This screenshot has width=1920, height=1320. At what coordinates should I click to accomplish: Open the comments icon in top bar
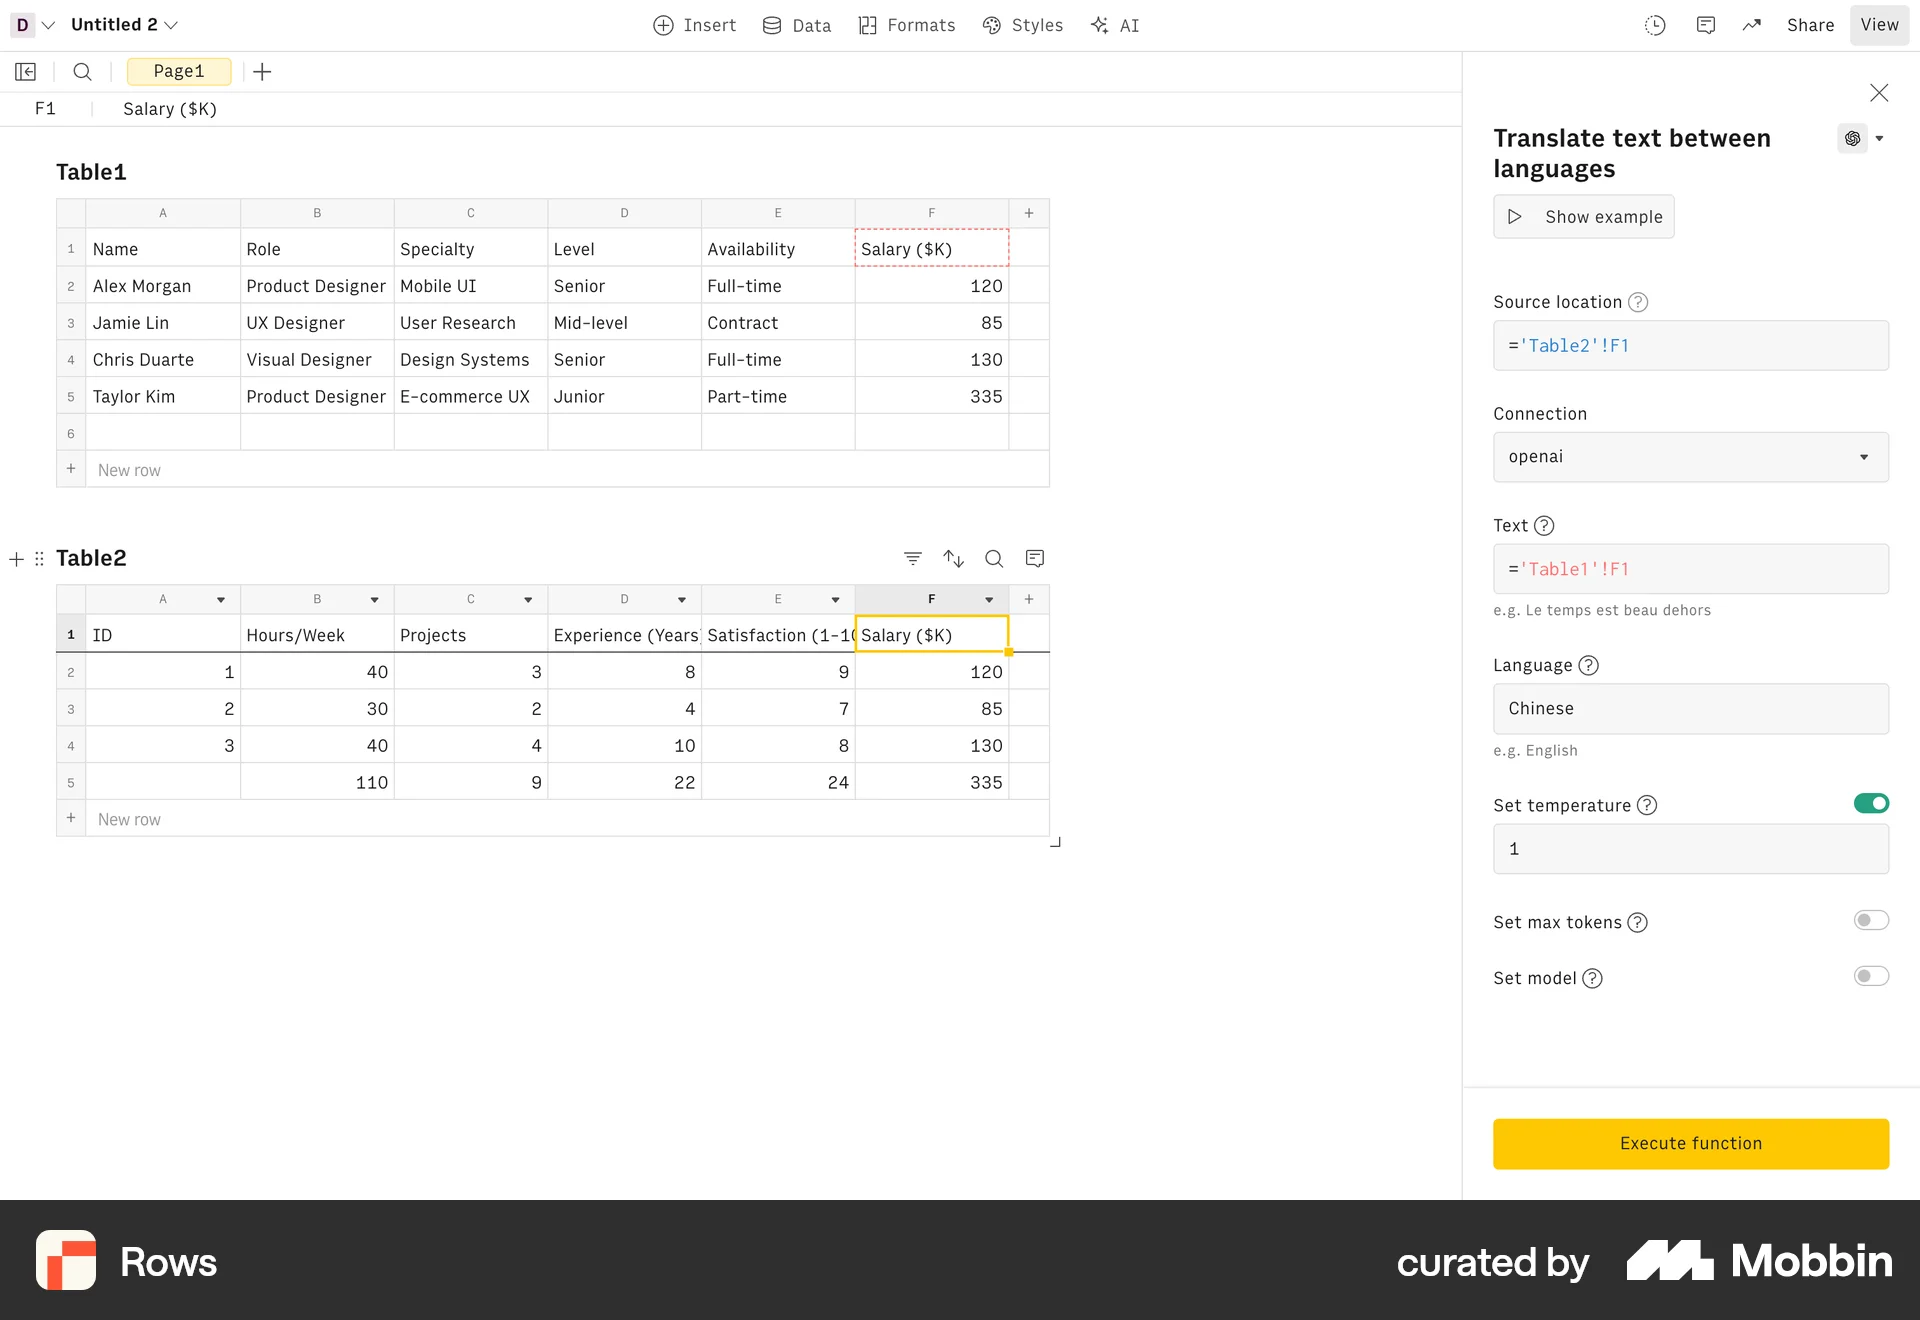coord(1706,25)
